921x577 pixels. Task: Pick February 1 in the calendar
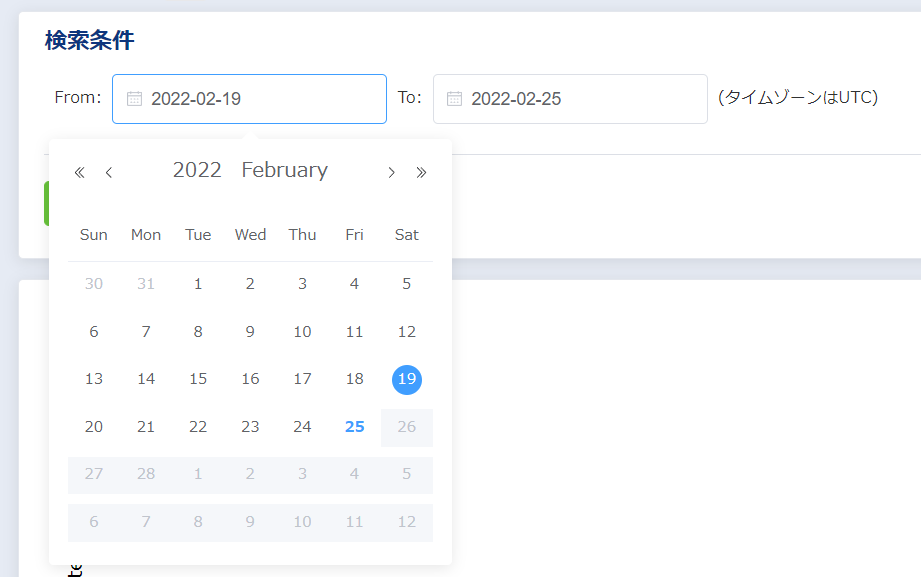[x=198, y=284]
